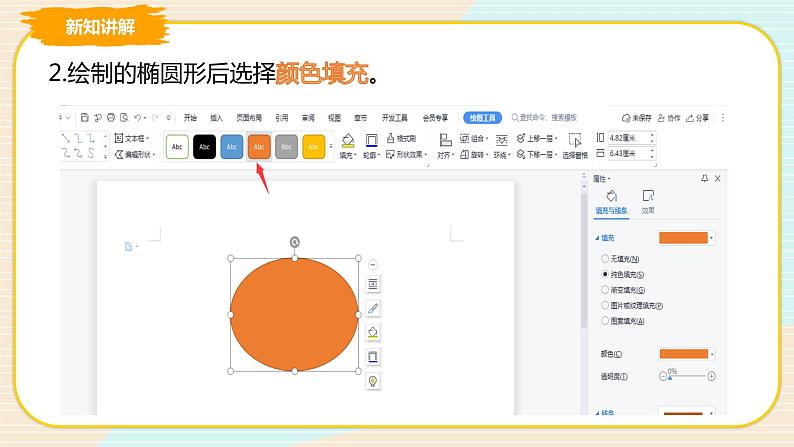The height and width of the screenshot is (447, 794).
Task: Open the 颜色(C) color dropdown arrow
Action: click(712, 354)
